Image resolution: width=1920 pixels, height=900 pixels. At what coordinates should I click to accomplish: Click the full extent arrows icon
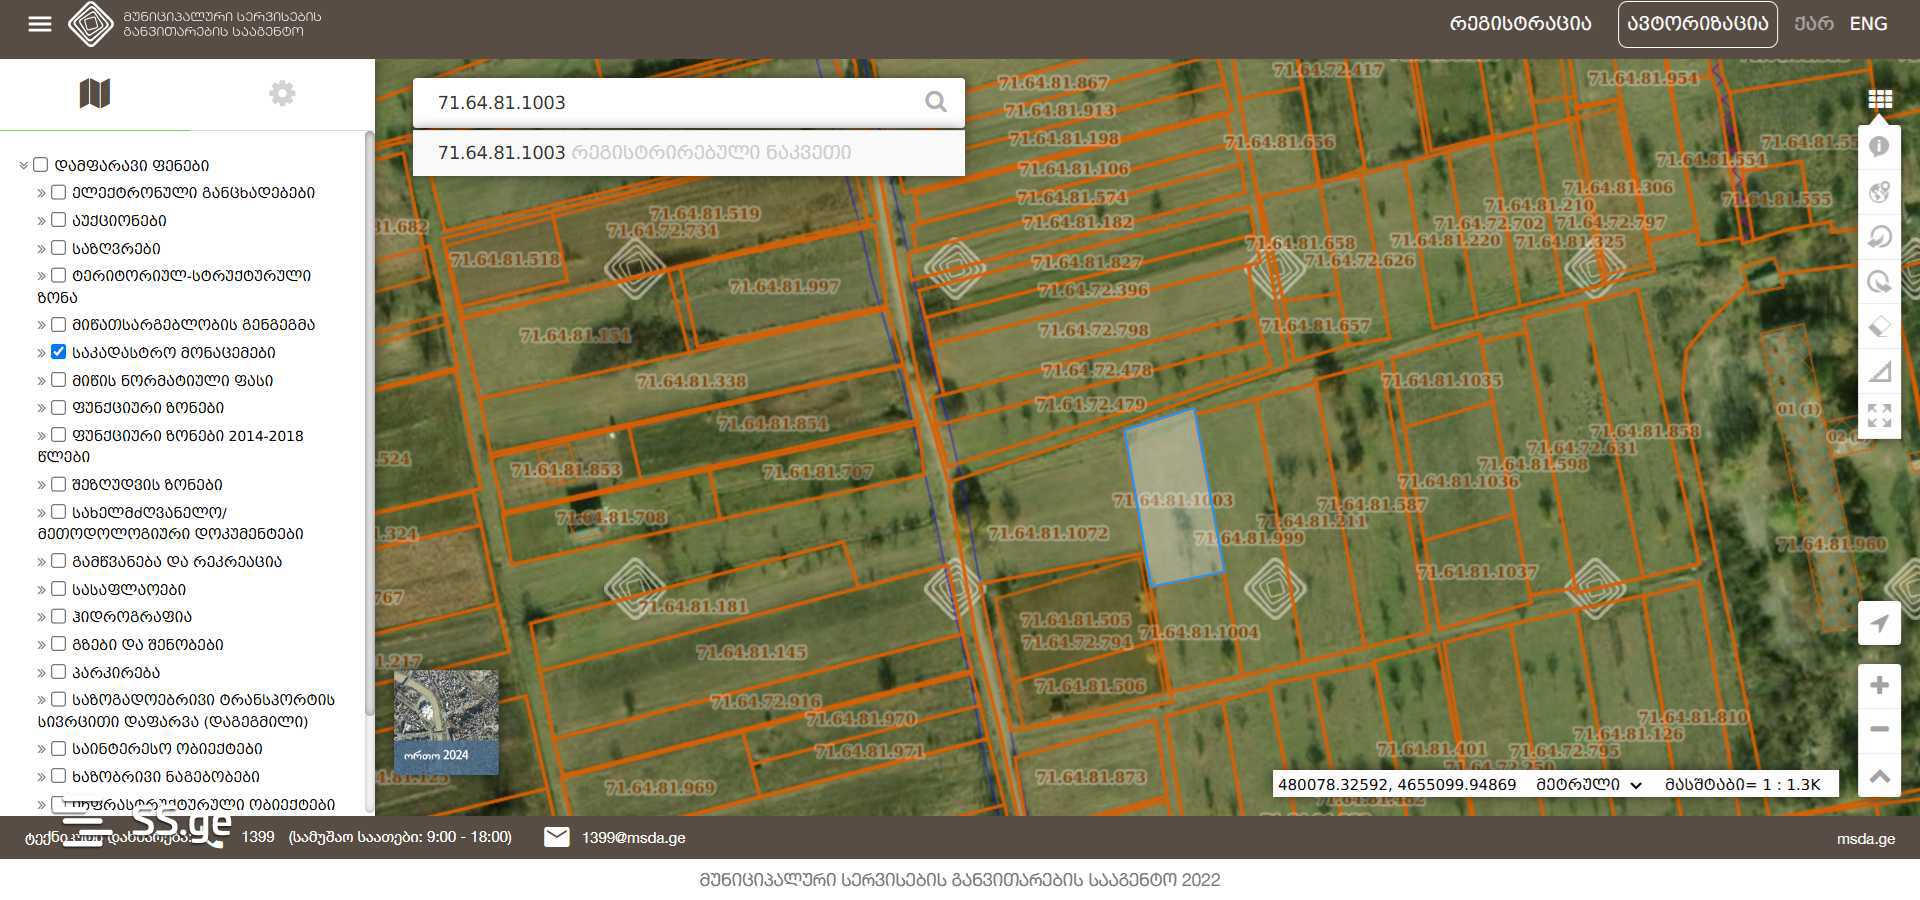[1879, 416]
